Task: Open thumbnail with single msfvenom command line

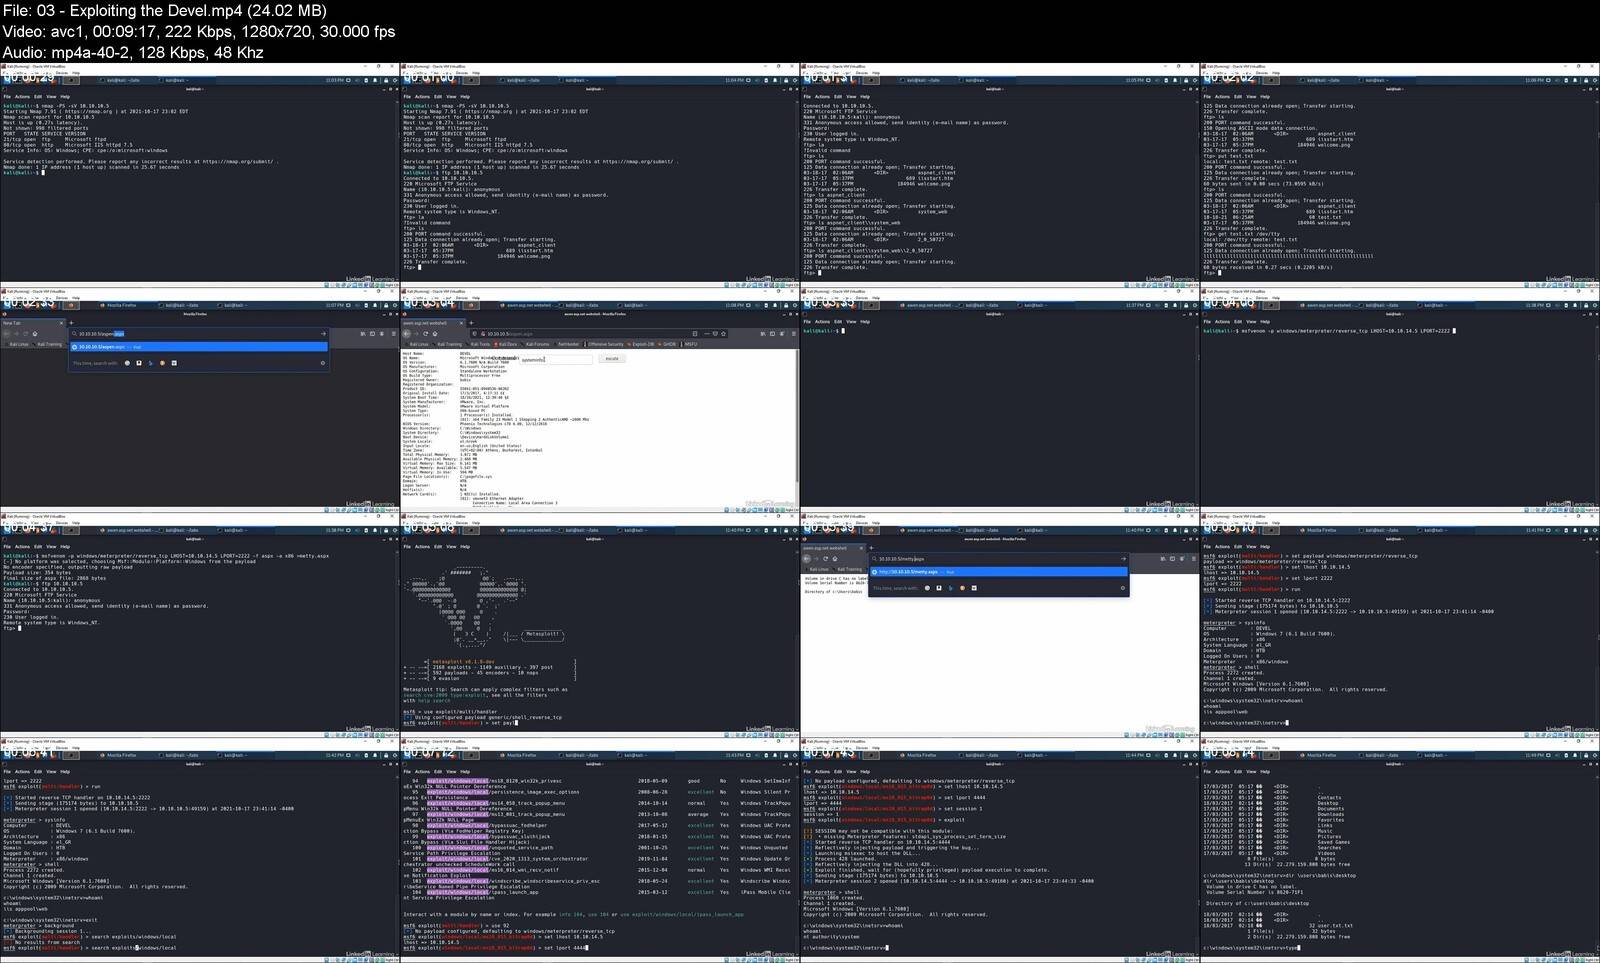Action: tap(1399, 400)
